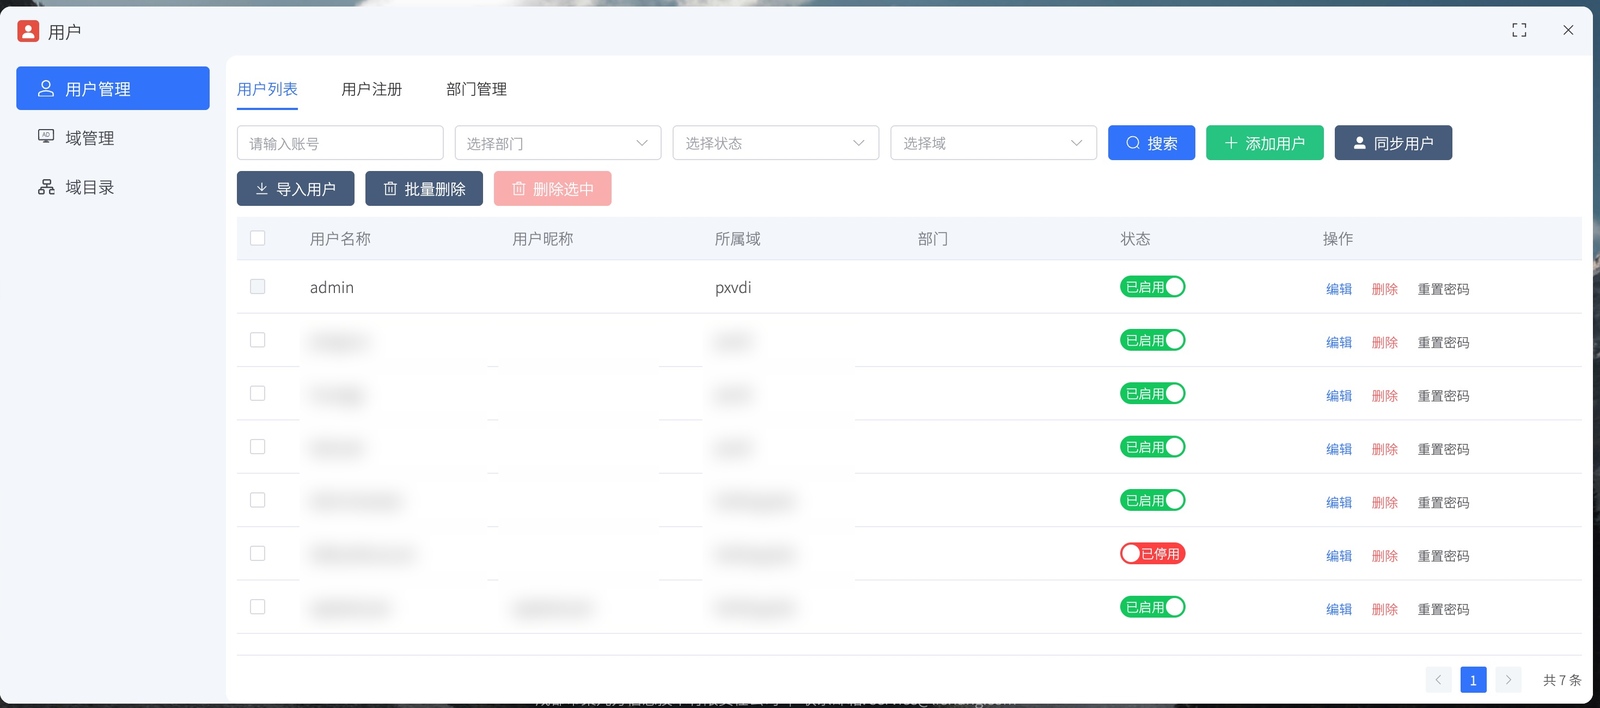This screenshot has width=1600, height=708.
Task: Click the tree icon beside 域目录
Action: 46,187
